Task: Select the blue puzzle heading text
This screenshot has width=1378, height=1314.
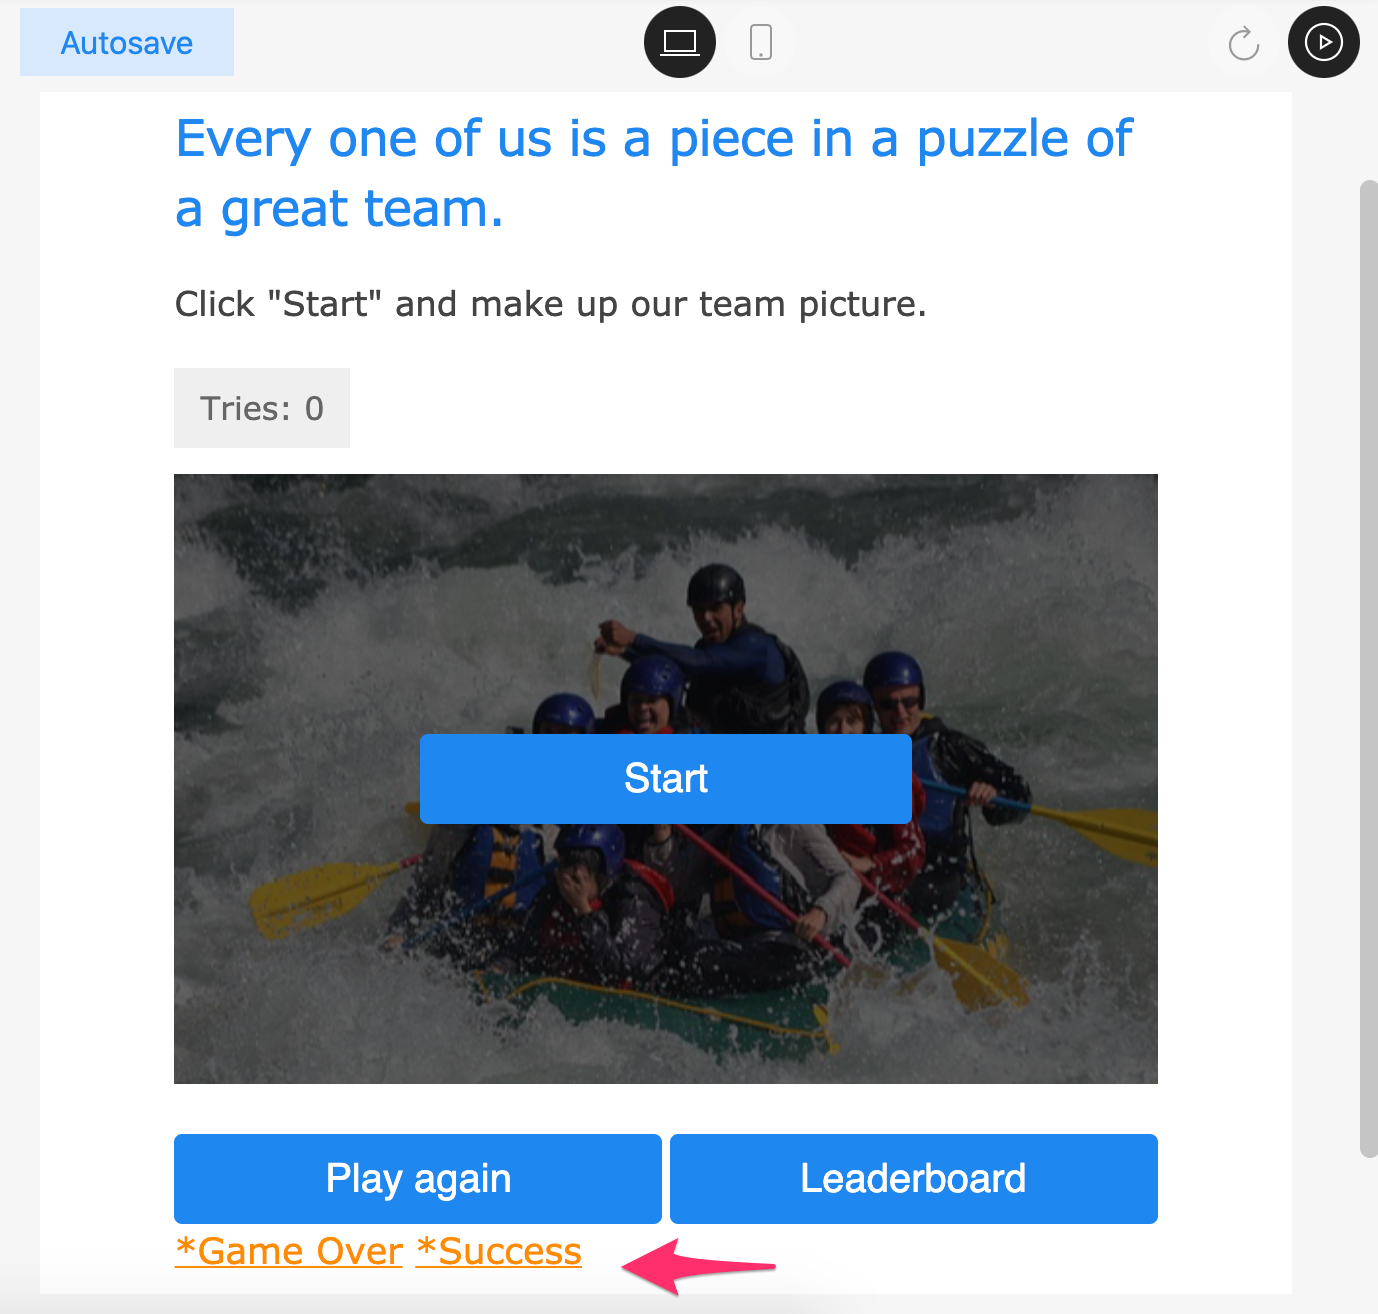Action: click(x=654, y=173)
